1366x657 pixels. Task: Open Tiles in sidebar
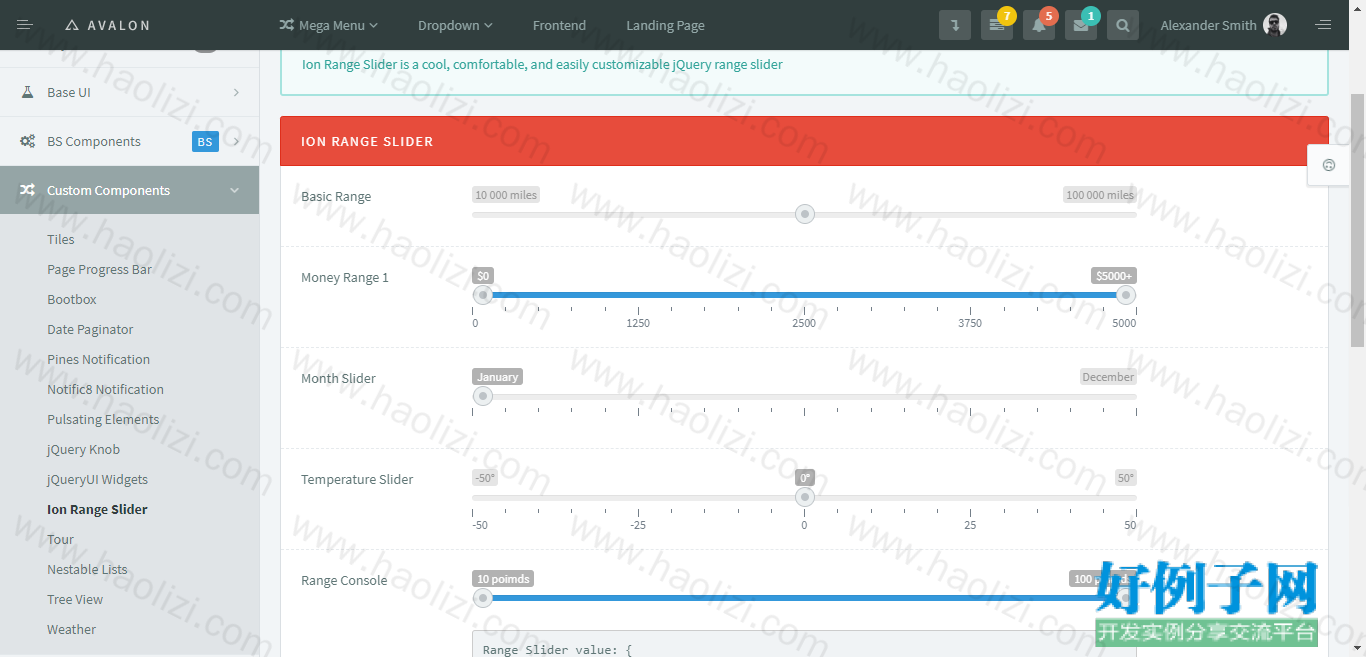pyautogui.click(x=61, y=239)
